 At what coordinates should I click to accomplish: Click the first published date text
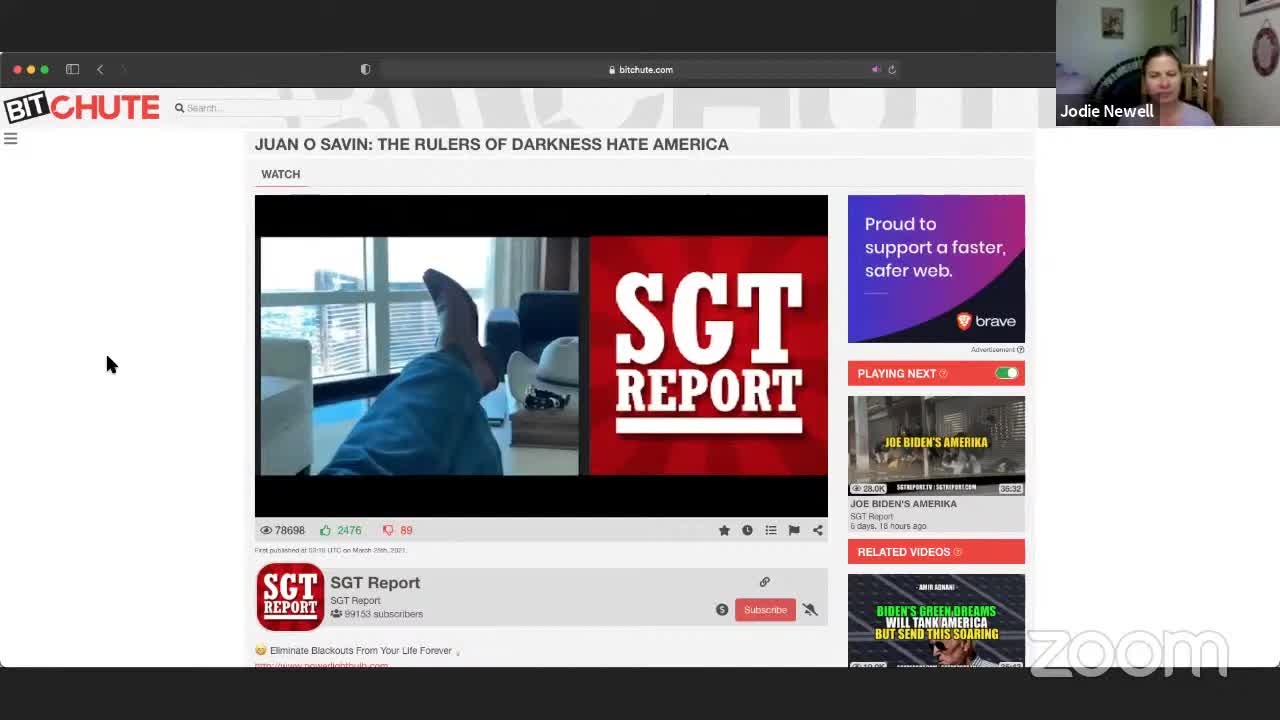click(x=330, y=550)
